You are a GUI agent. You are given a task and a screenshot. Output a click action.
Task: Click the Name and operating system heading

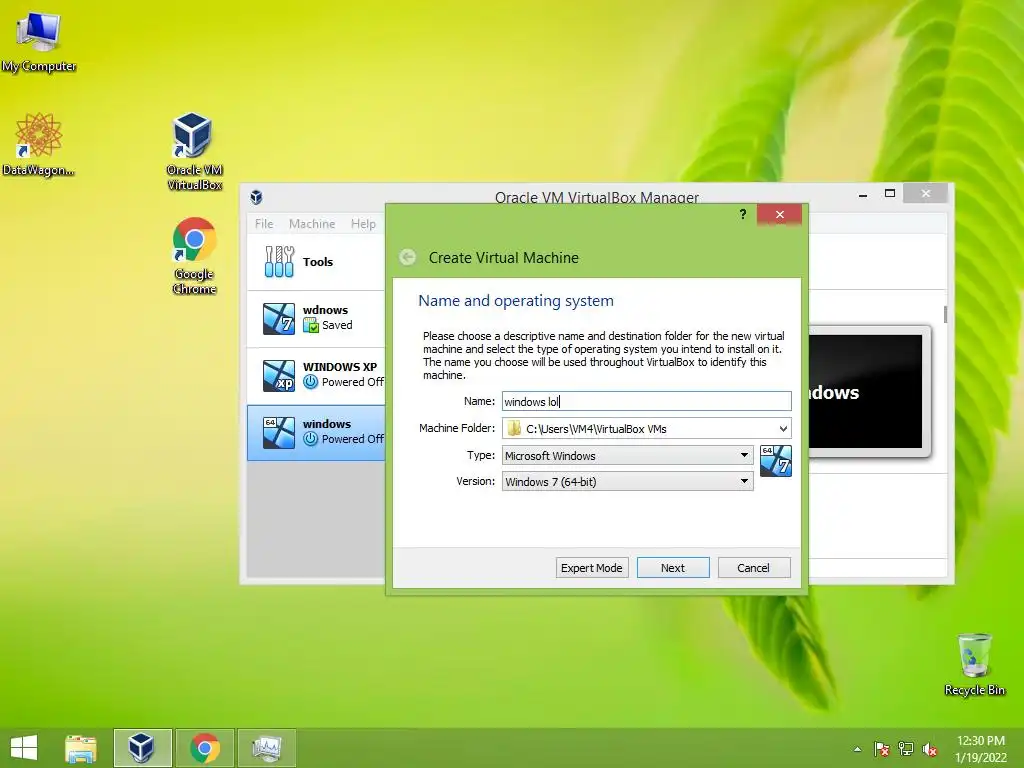click(516, 300)
